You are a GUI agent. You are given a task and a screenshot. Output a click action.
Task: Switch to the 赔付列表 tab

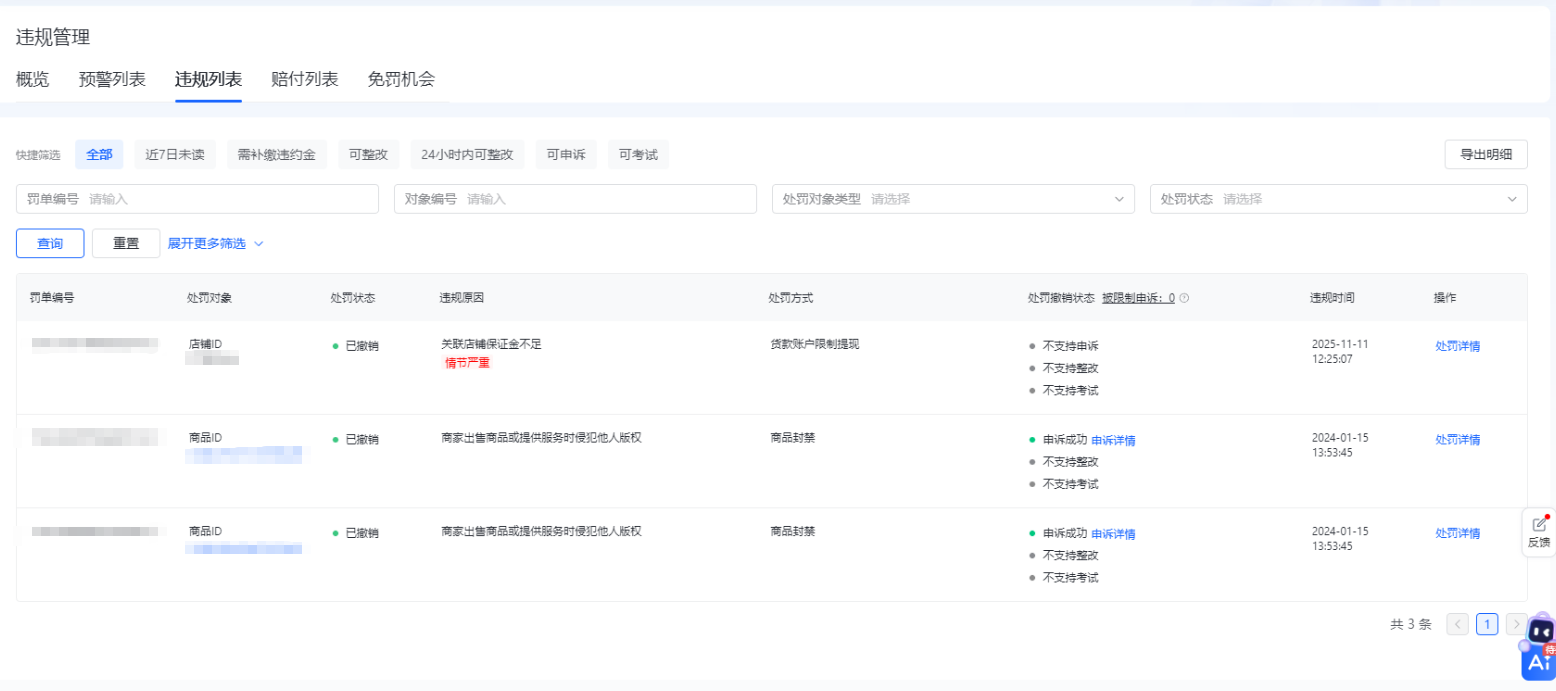304,80
